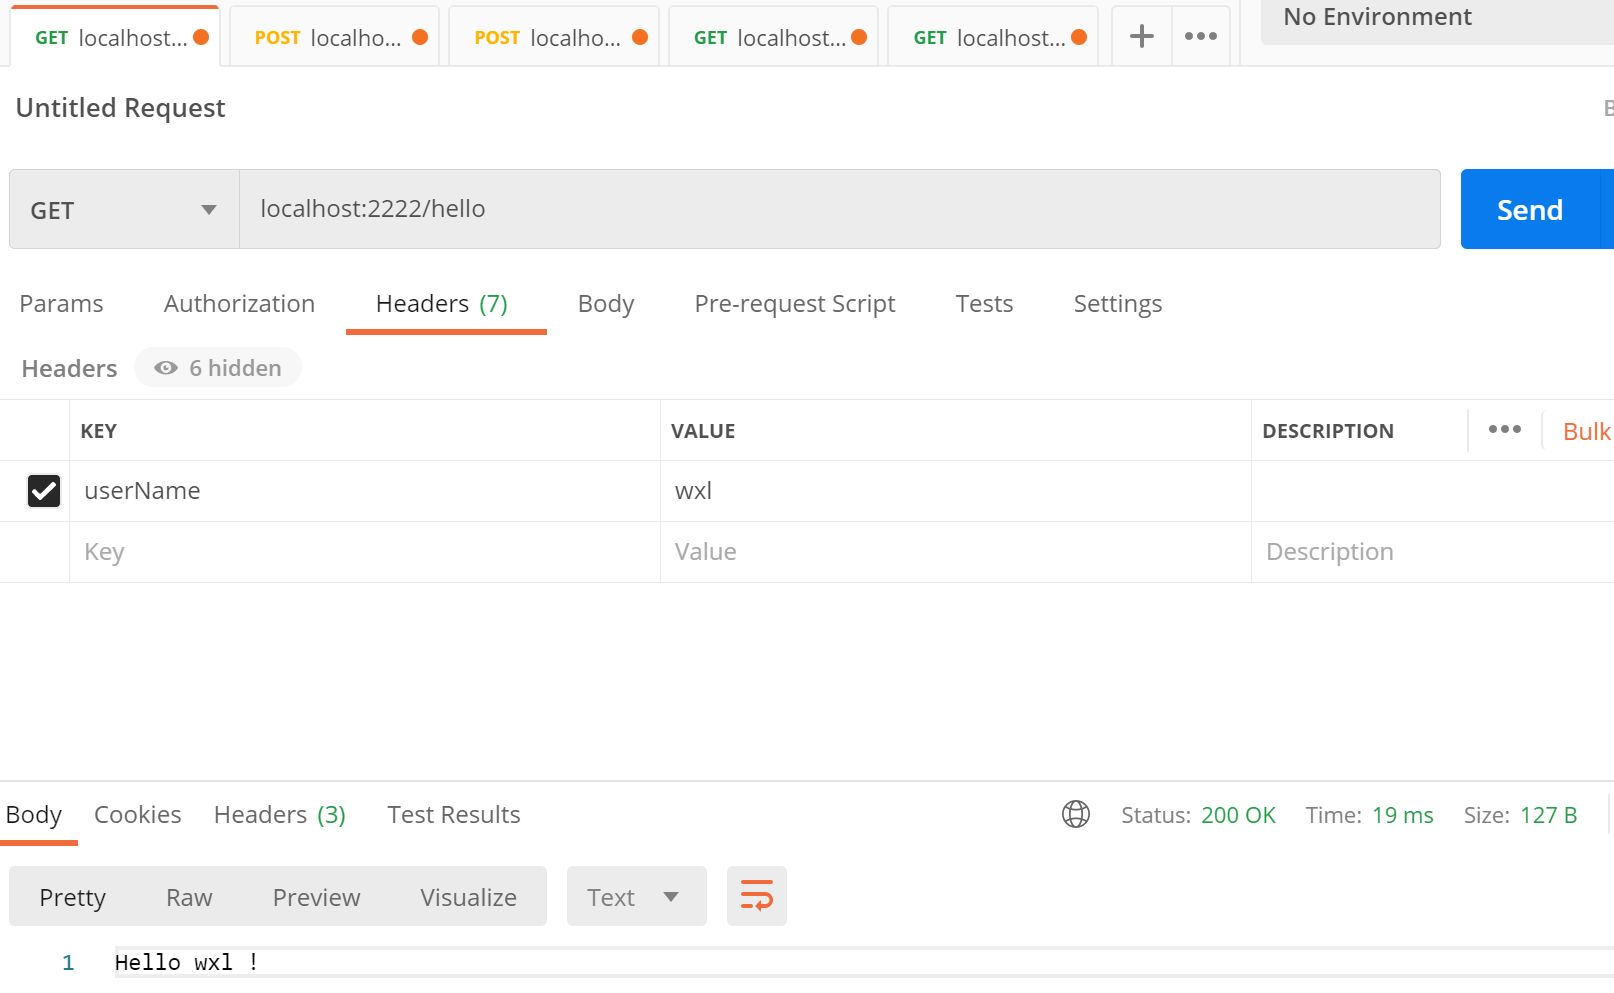Click the blue Send button
Image resolution: width=1614 pixels, height=993 pixels.
click(1529, 209)
